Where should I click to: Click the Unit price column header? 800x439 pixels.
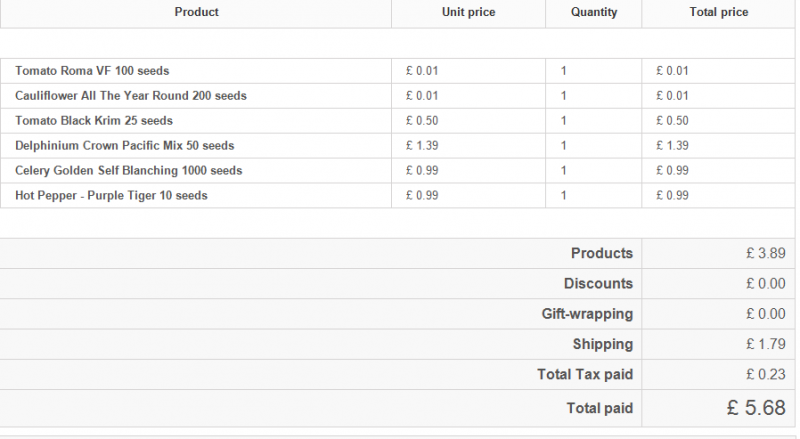coord(468,13)
